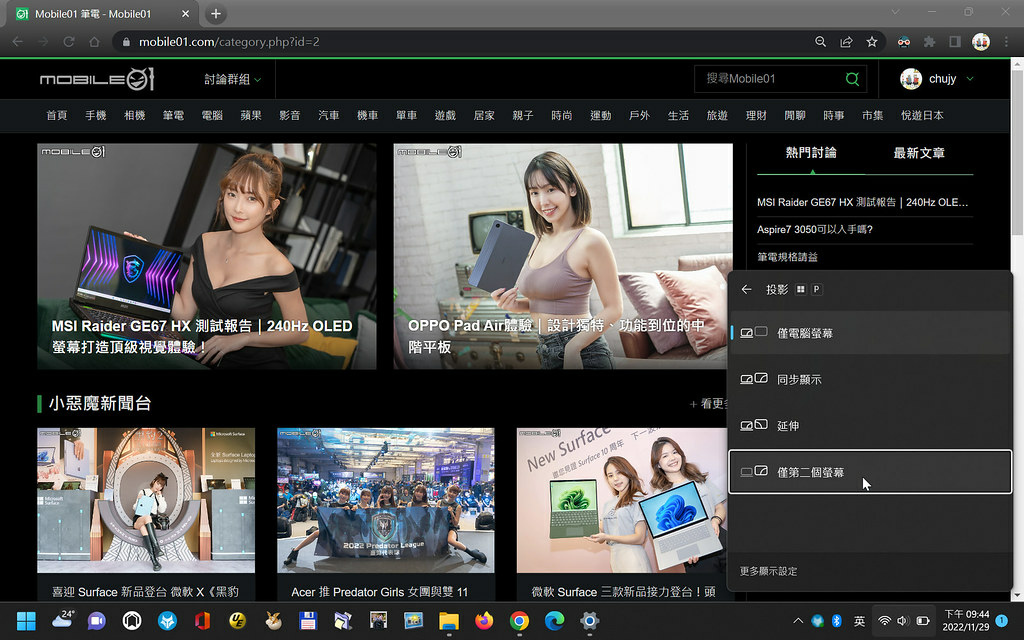
Task: Switch to the 熱門討論 tab
Action: point(811,153)
